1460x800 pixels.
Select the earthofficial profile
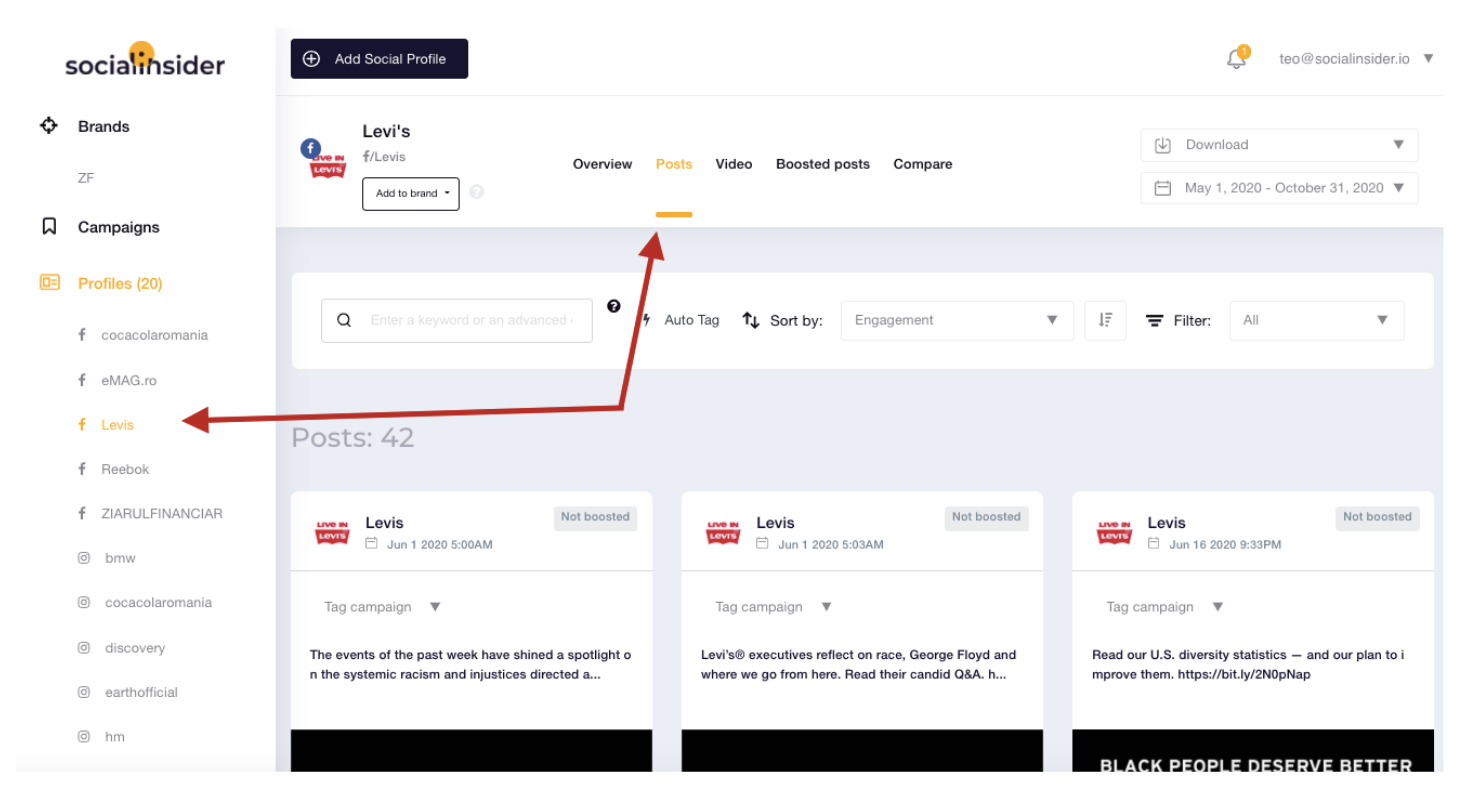[x=141, y=692]
